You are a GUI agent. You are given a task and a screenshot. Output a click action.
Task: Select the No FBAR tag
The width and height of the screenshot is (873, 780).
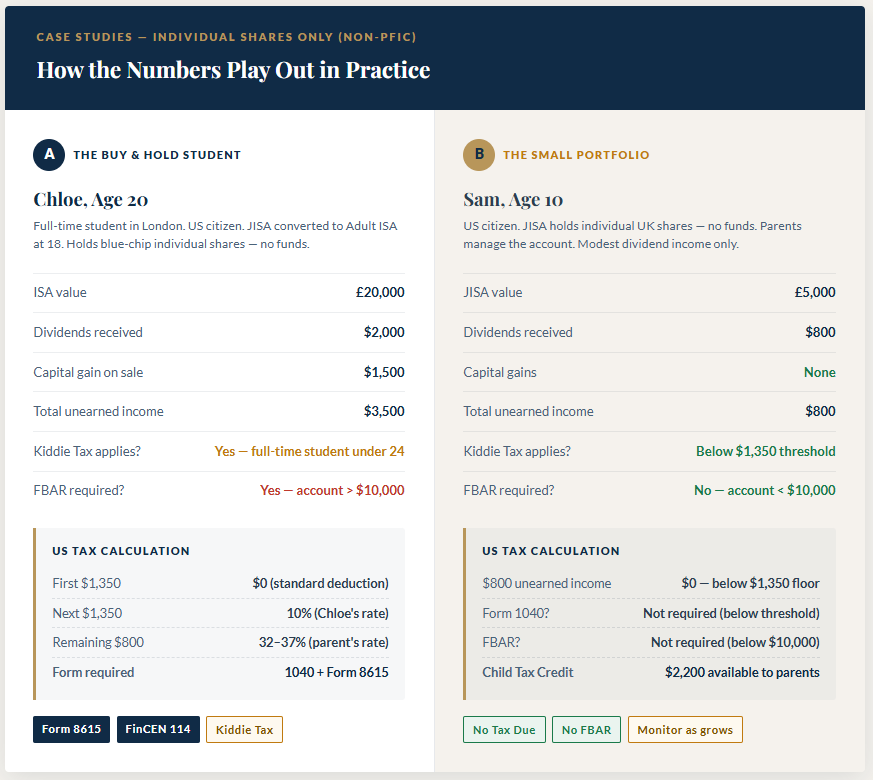pyautogui.click(x=587, y=730)
